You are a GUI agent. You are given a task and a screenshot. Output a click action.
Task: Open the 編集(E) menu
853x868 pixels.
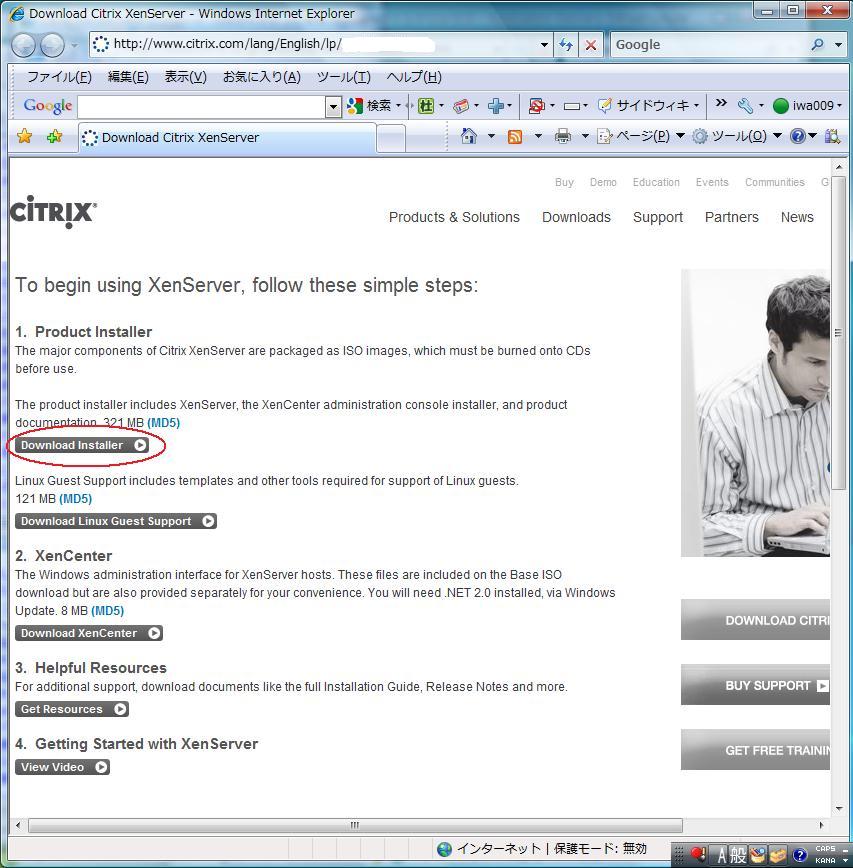coord(128,77)
